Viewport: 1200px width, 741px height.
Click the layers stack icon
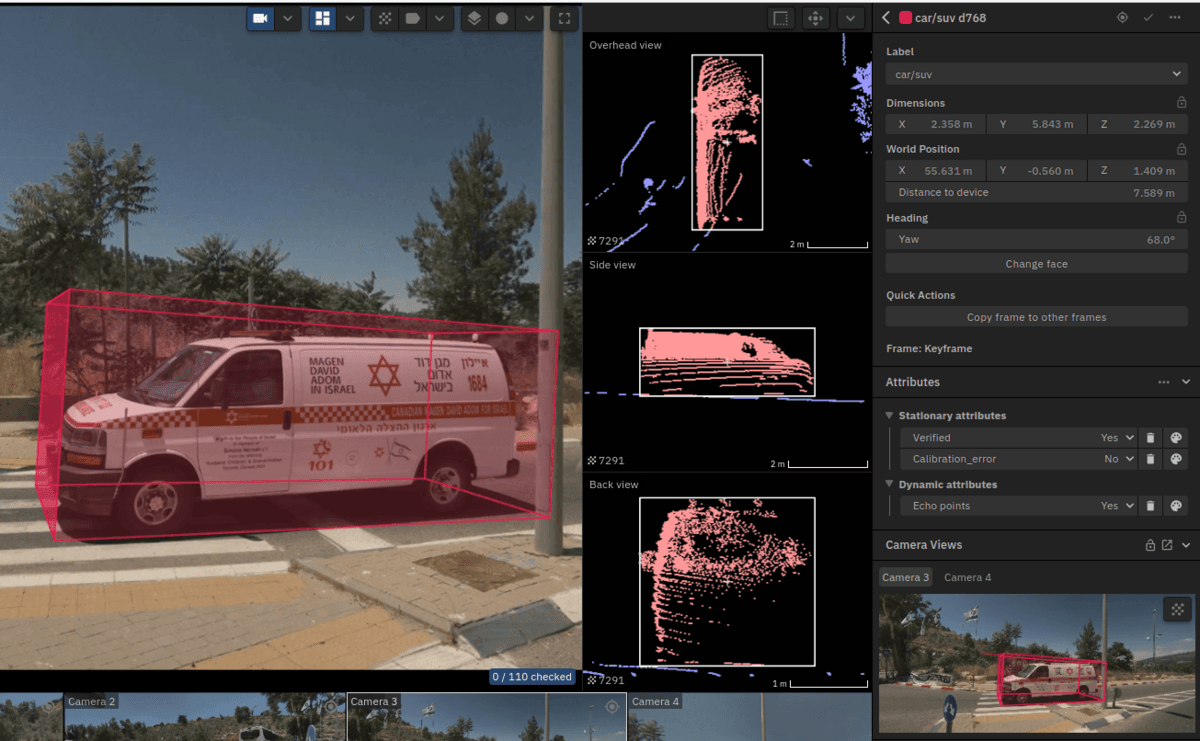474,18
